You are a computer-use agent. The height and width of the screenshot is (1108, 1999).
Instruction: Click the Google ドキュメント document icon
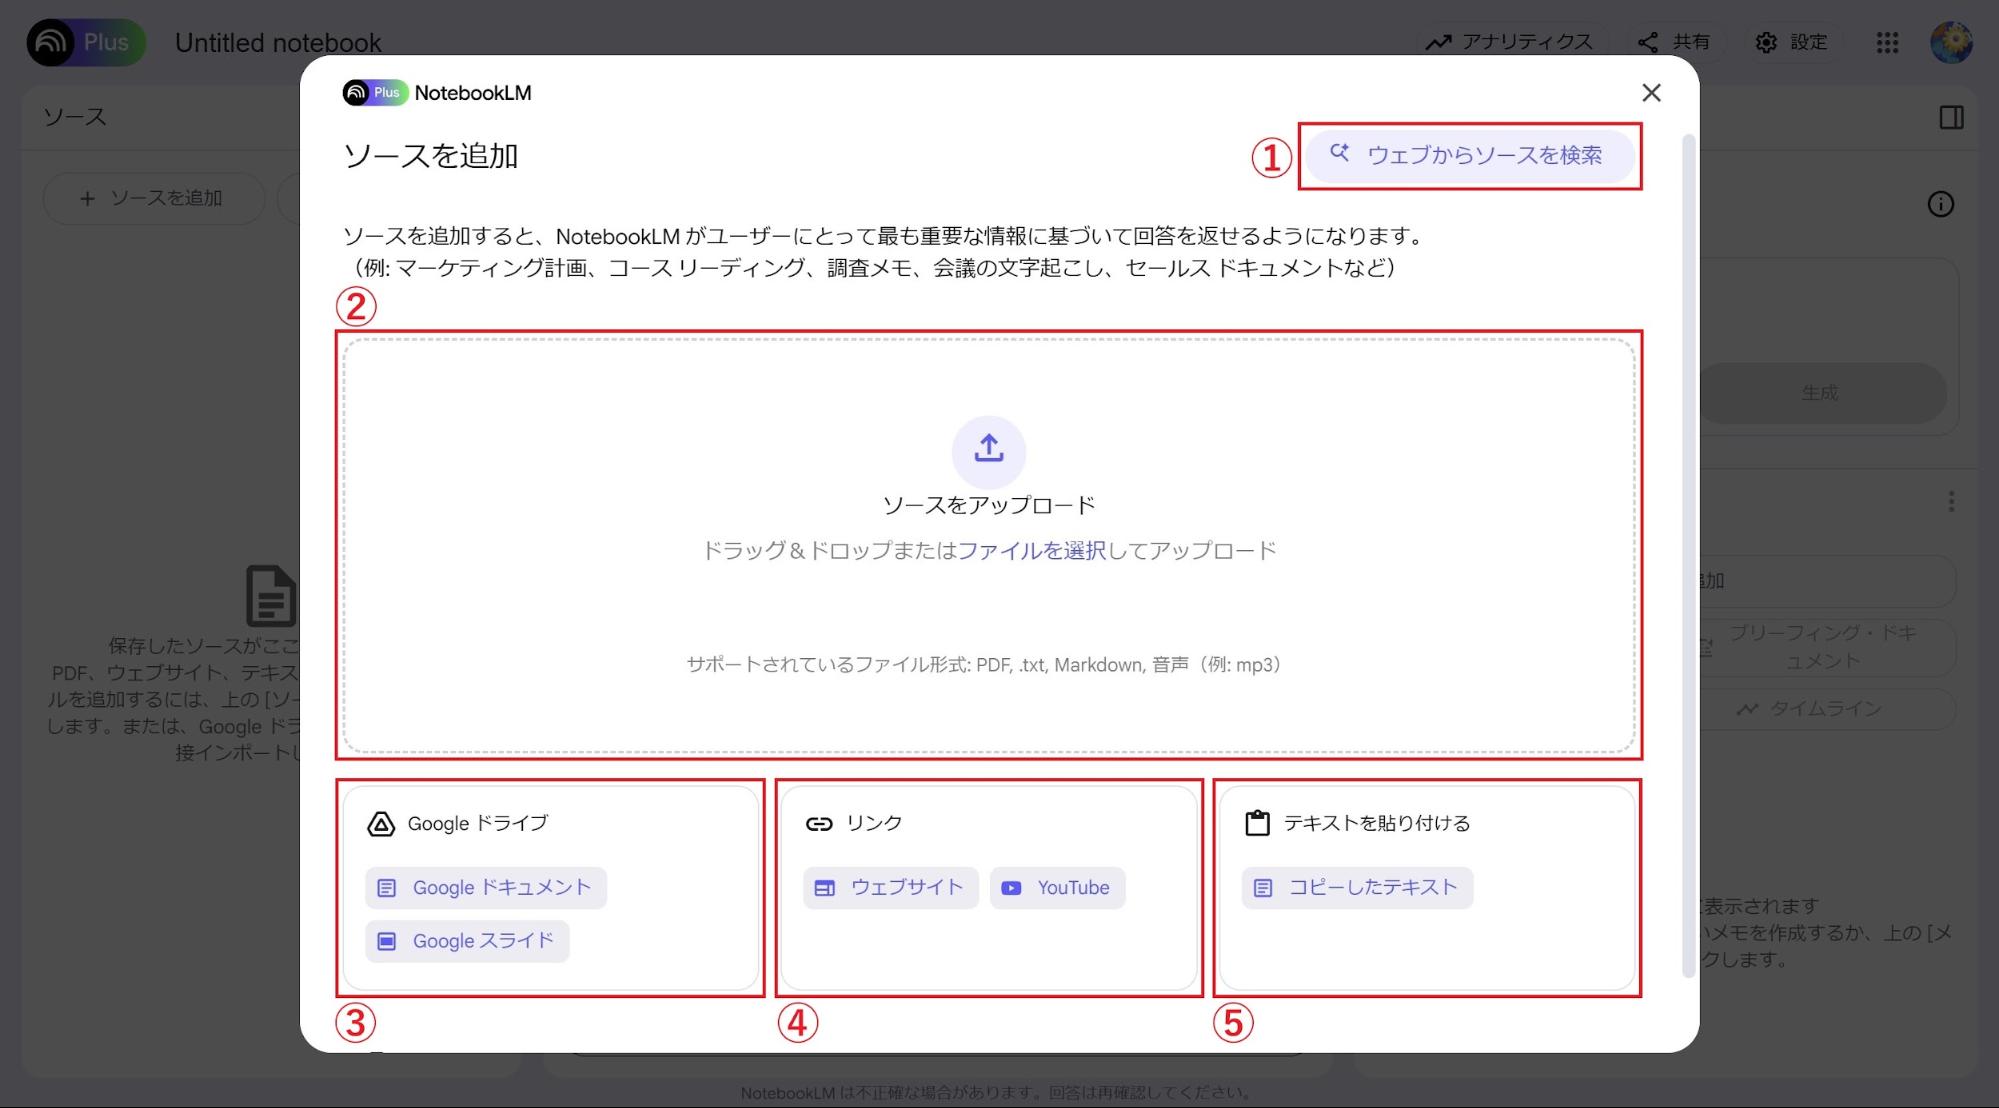pos(386,888)
